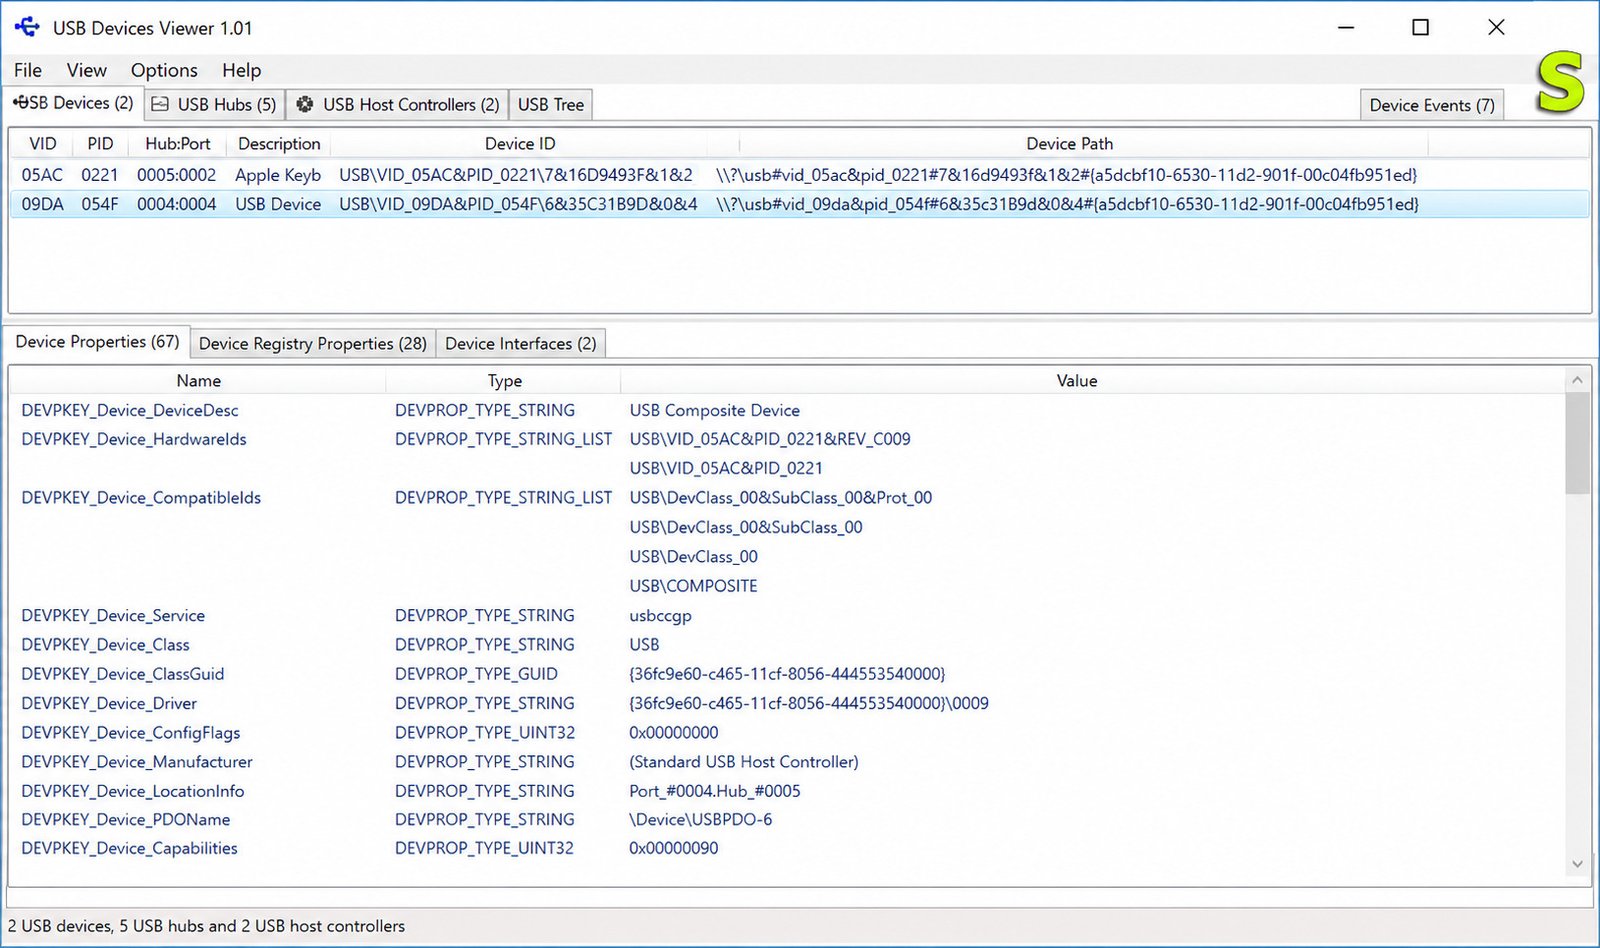Open the Options menu

pos(164,70)
